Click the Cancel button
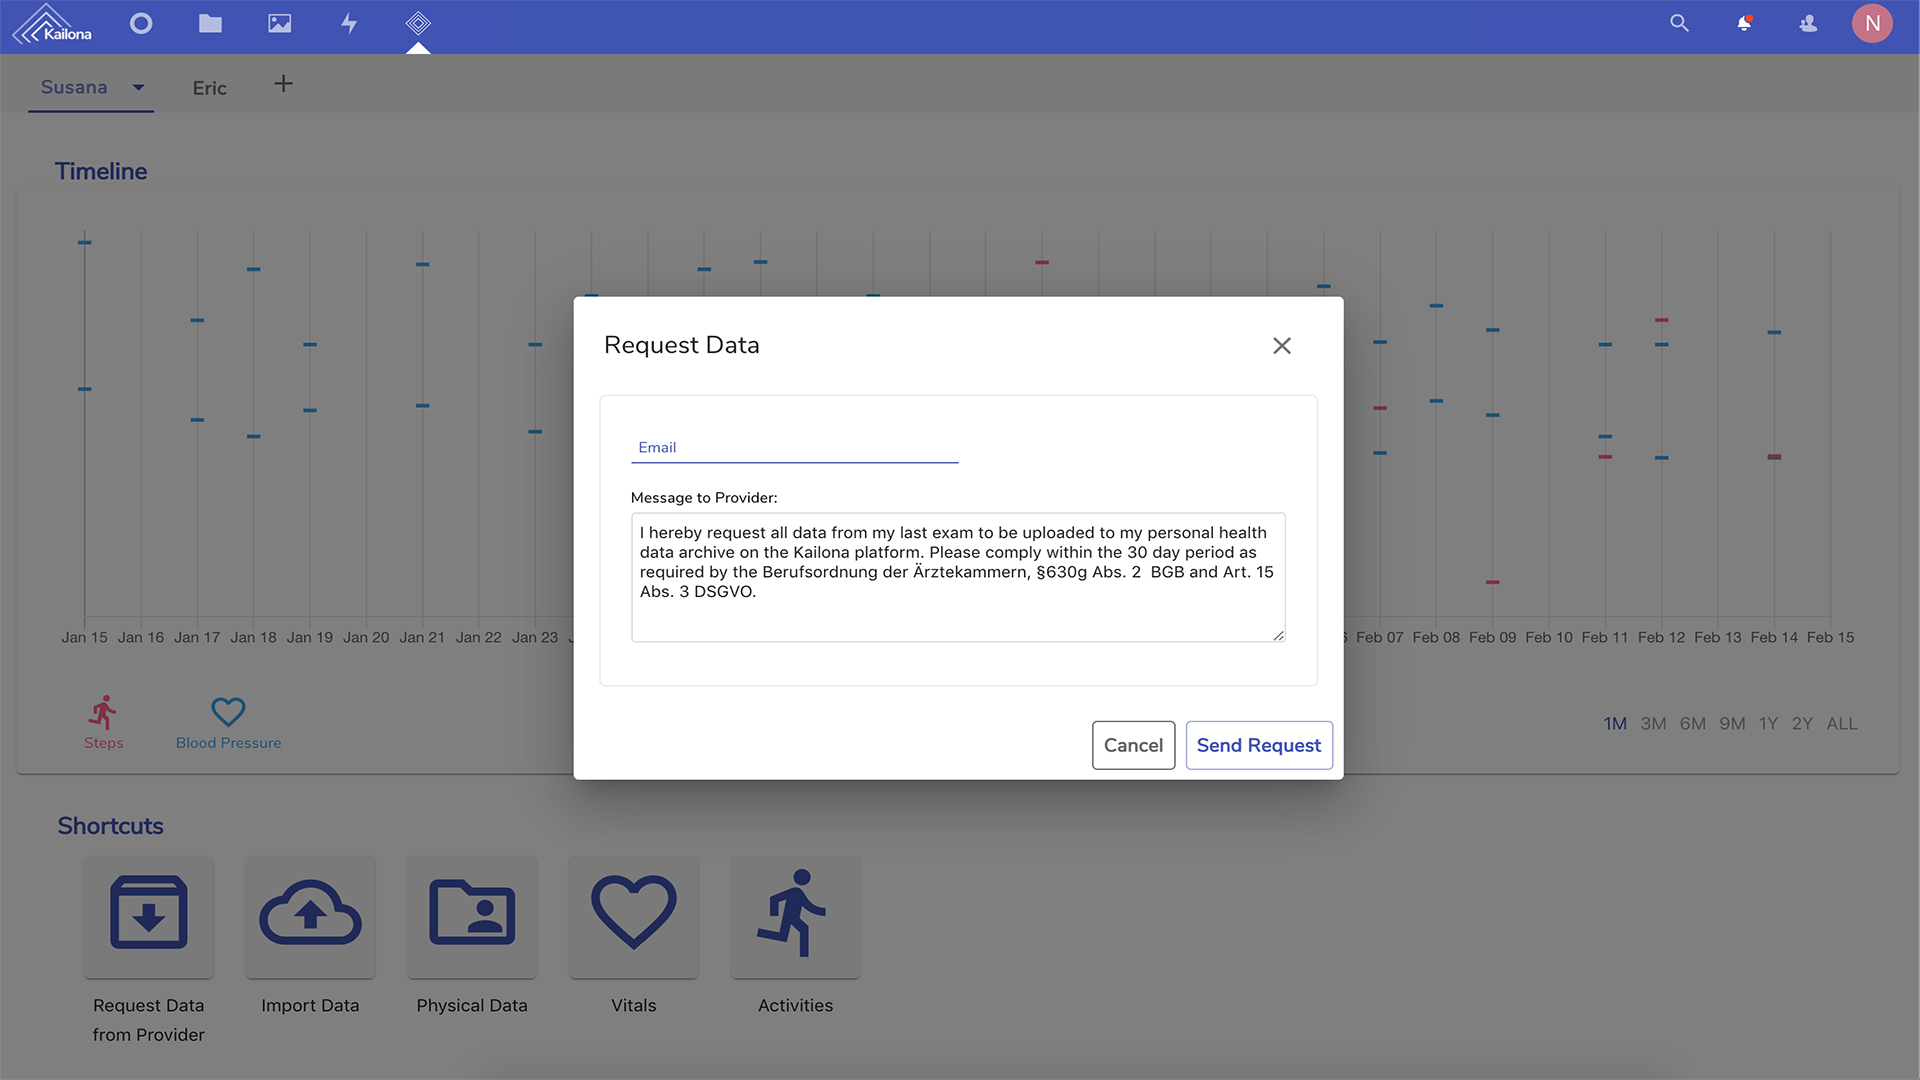 1133,745
